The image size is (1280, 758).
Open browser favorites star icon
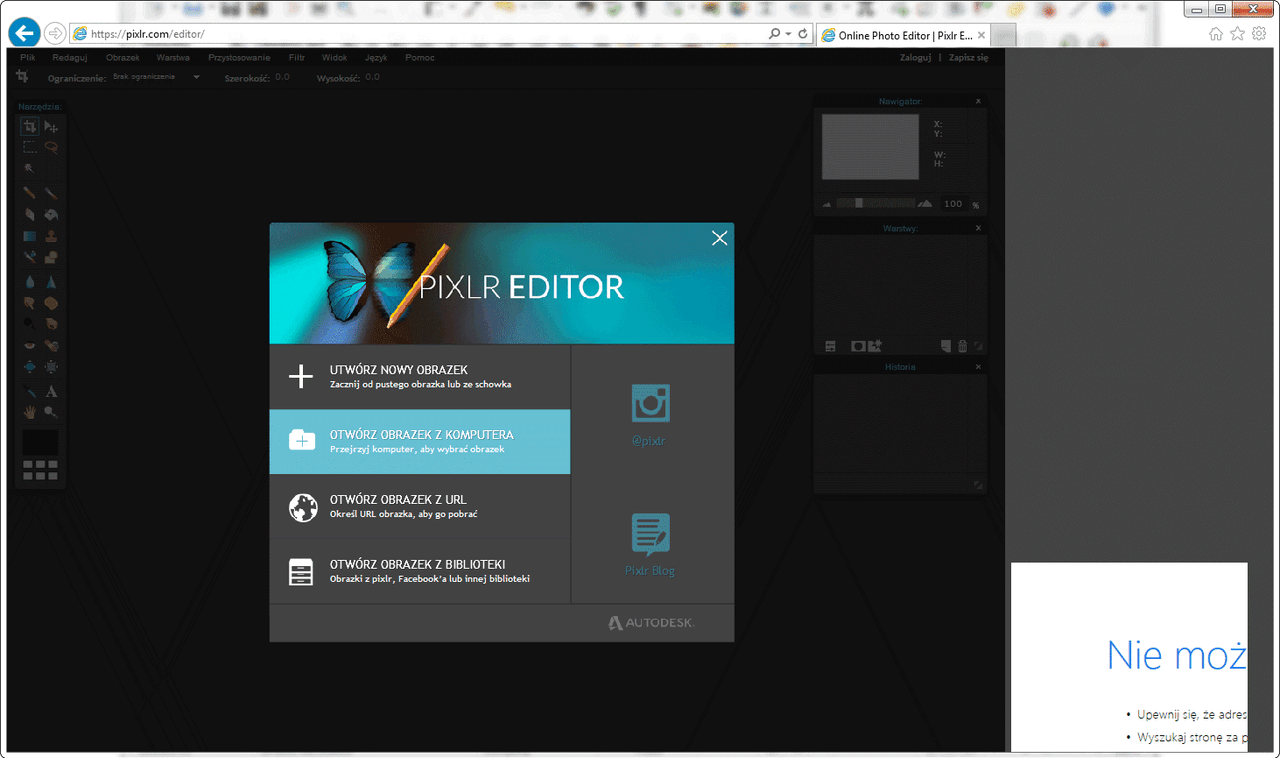(x=1237, y=33)
